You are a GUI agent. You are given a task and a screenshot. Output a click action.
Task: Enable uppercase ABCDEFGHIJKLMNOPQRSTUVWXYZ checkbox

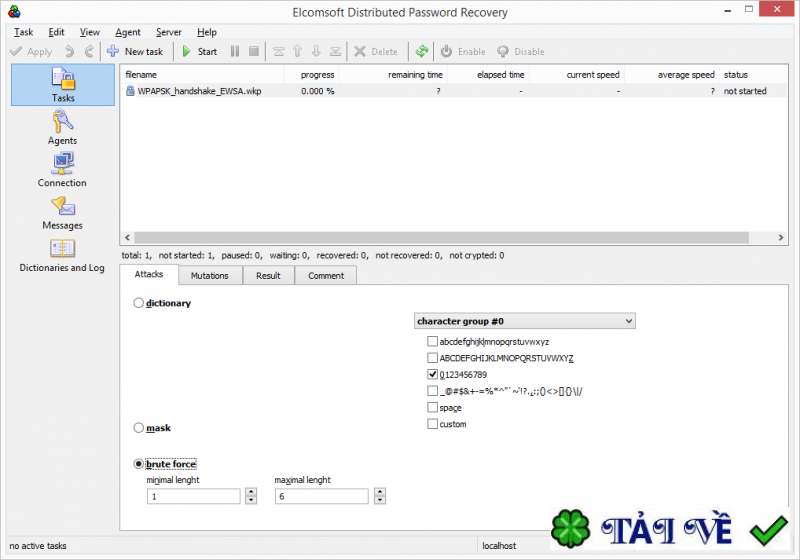(x=432, y=358)
